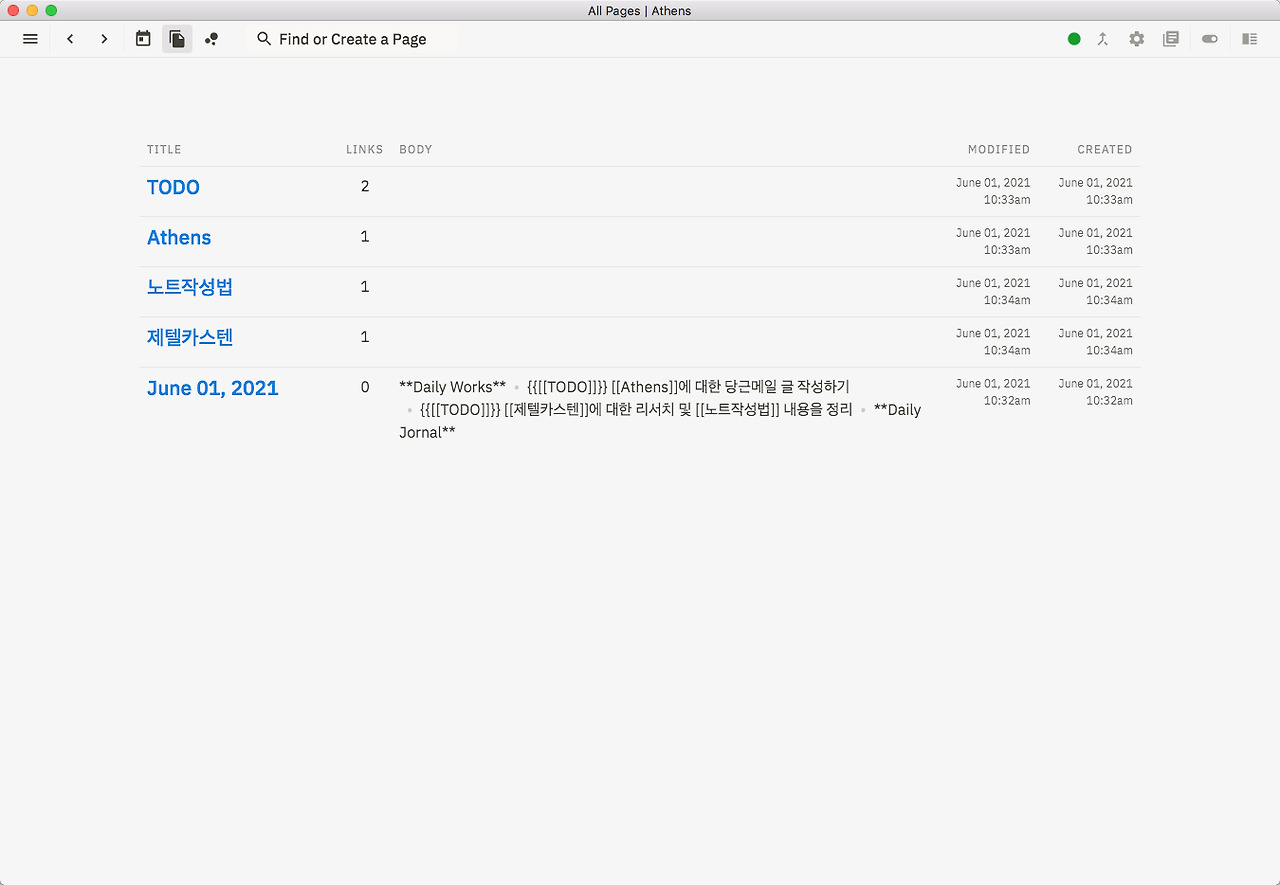Sort pages by the TITLE column header
Image resolution: width=1280 pixels, height=885 pixels.
coord(164,150)
